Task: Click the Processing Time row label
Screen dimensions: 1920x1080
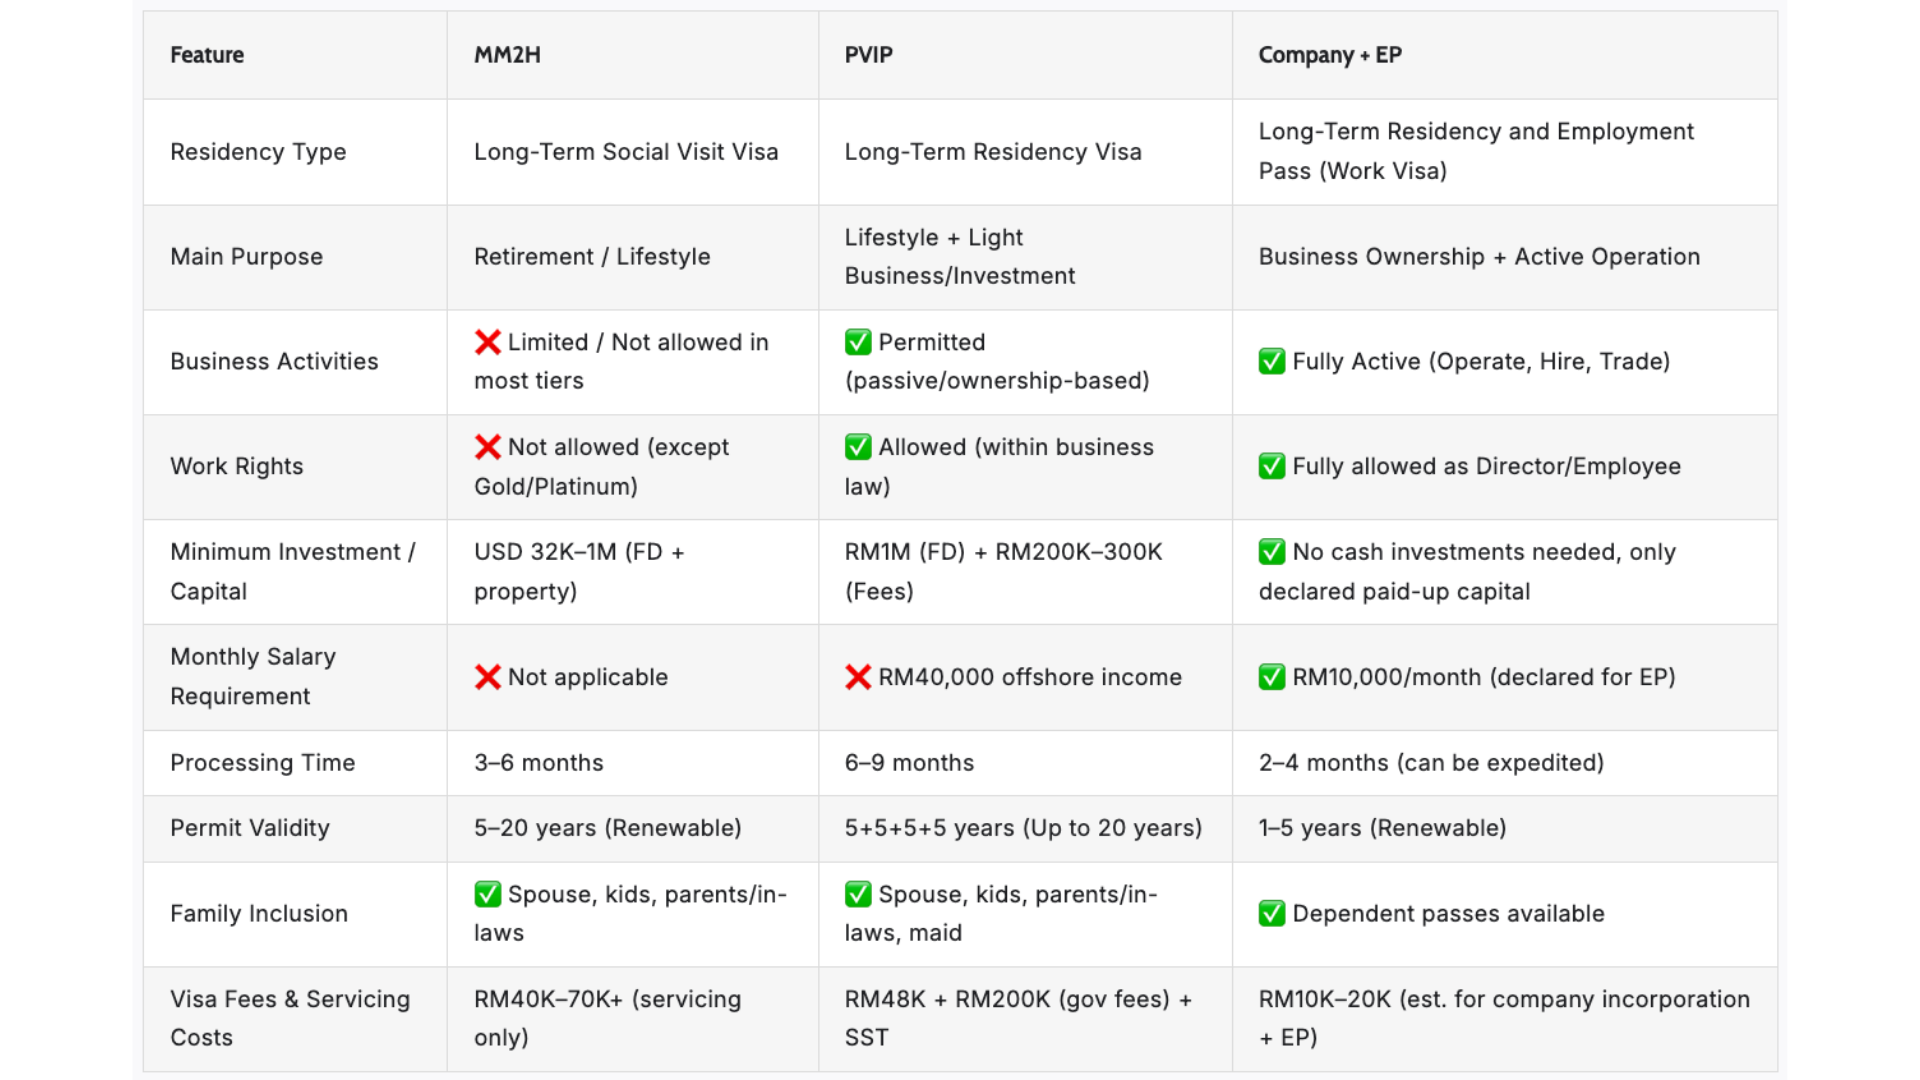Action: pos(263,763)
